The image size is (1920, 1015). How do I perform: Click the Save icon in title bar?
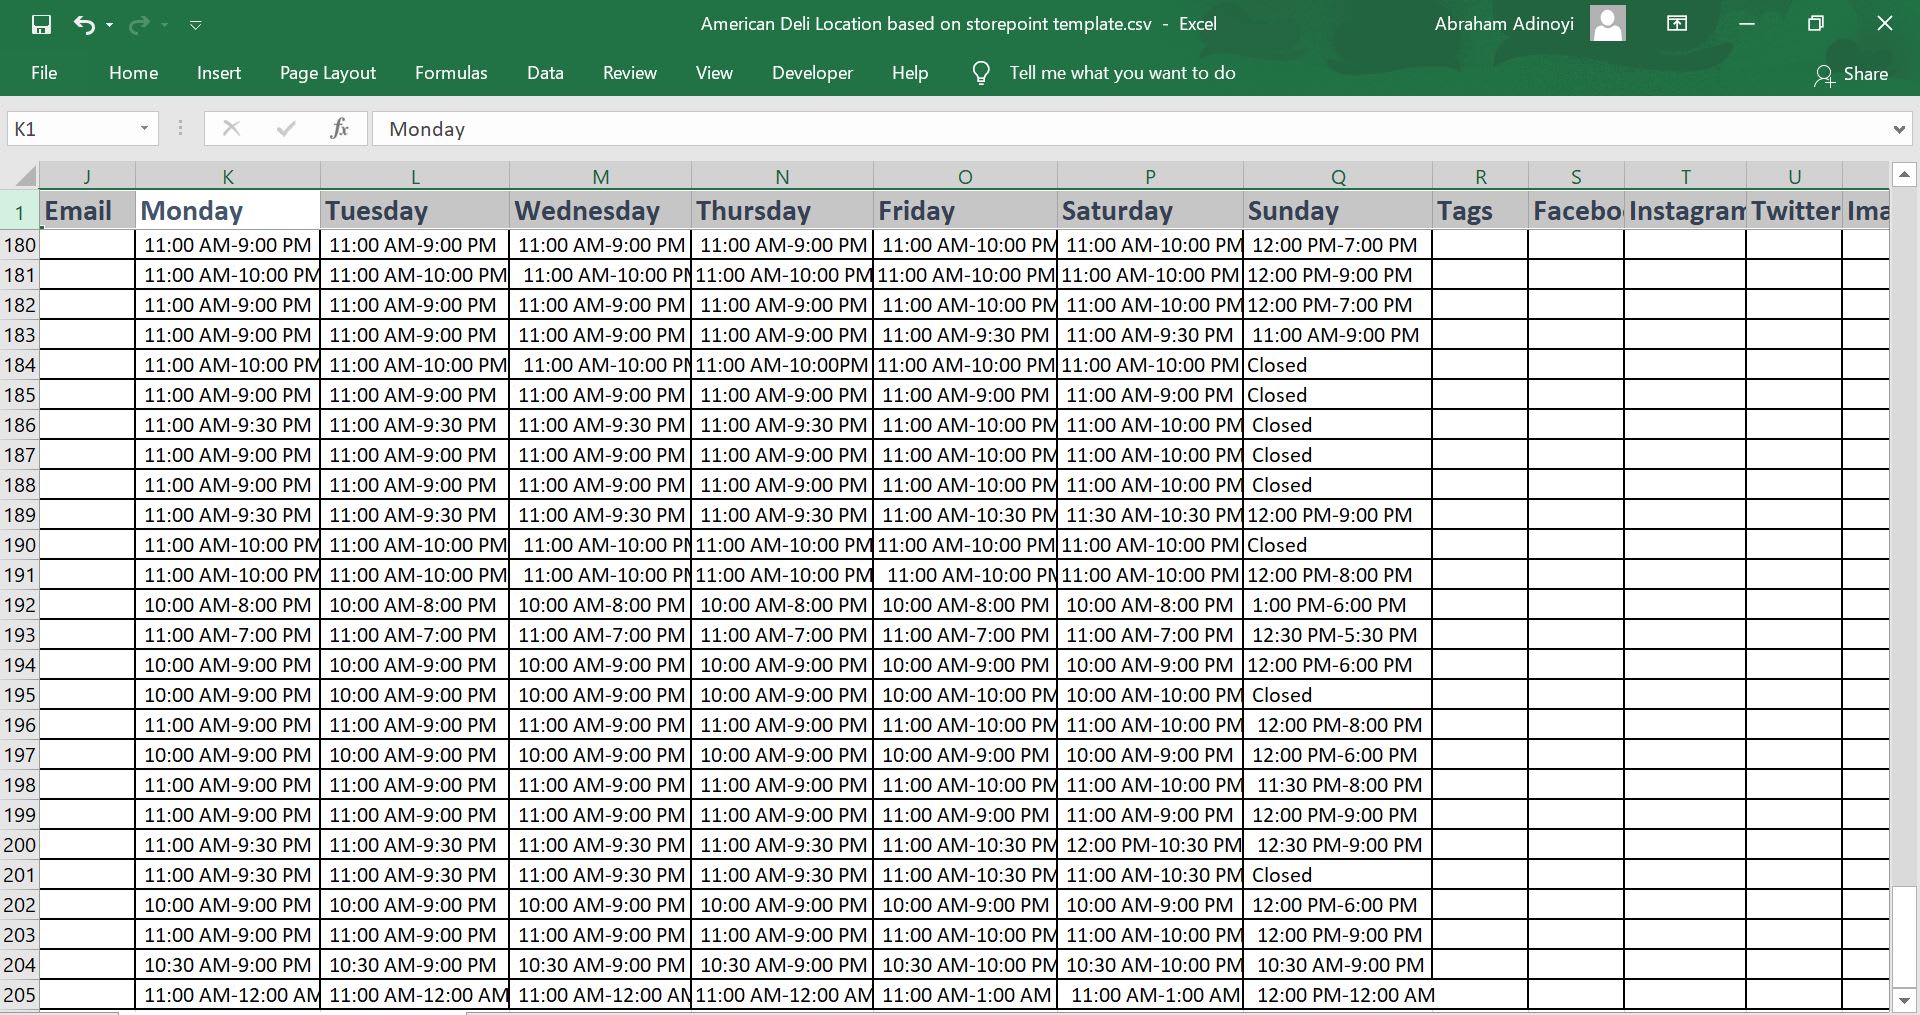pyautogui.click(x=41, y=24)
